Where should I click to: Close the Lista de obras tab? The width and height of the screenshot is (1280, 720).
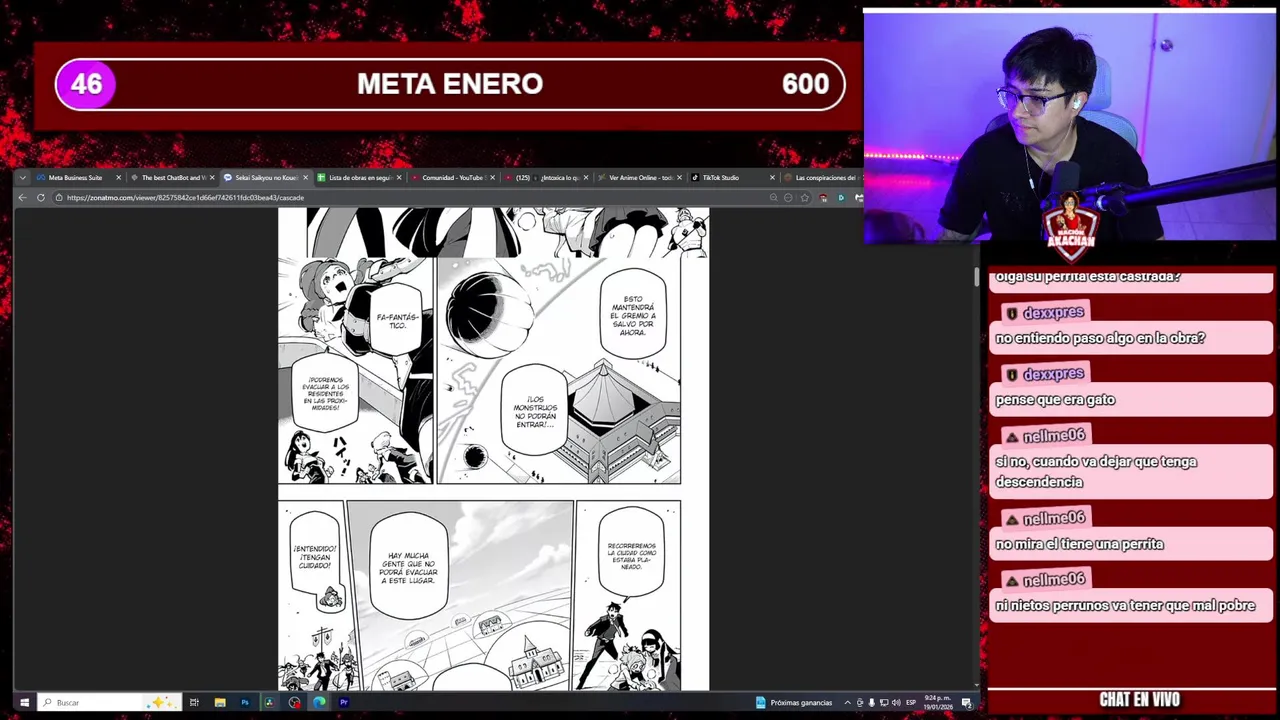point(399,177)
